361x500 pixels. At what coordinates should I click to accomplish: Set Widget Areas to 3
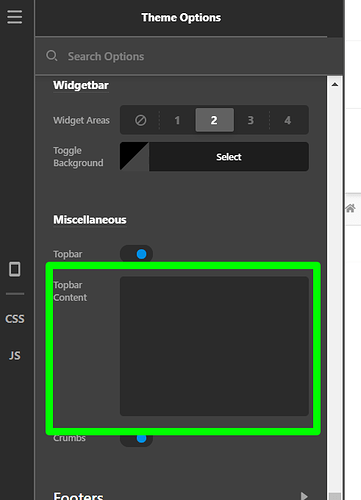point(251,120)
